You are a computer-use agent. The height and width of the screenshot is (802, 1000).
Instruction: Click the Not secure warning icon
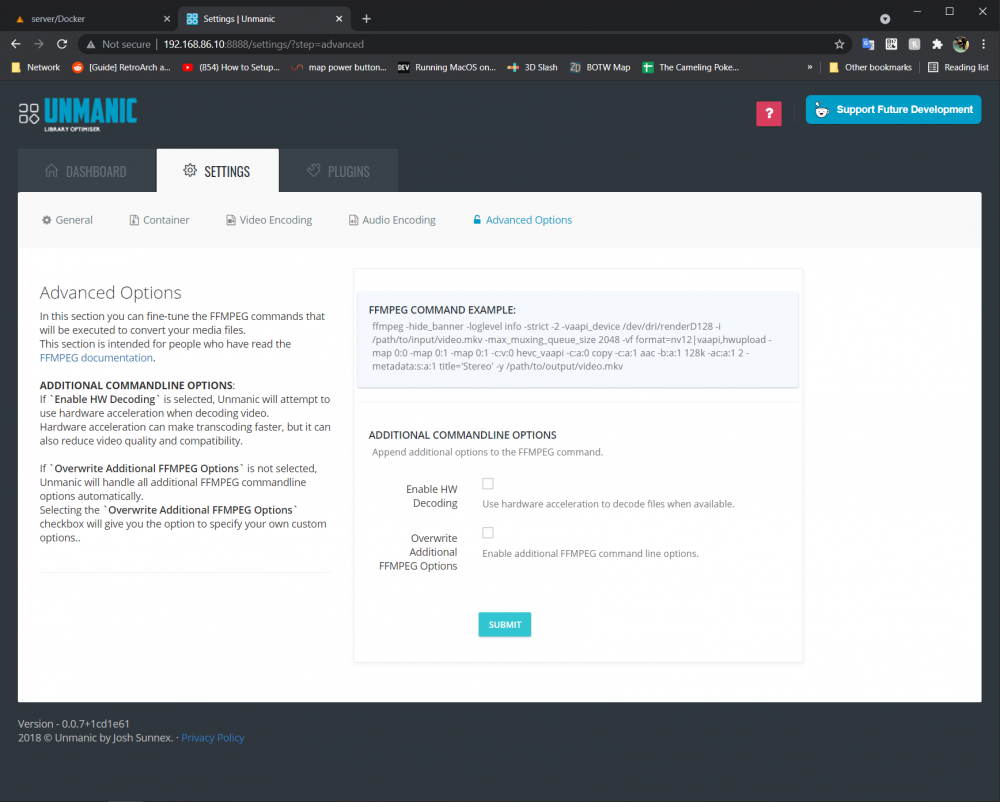coord(91,44)
